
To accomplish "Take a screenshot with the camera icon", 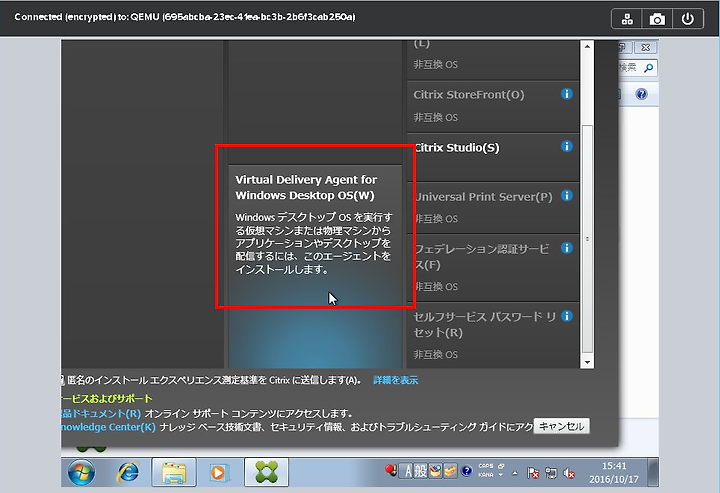I will pos(657,19).
